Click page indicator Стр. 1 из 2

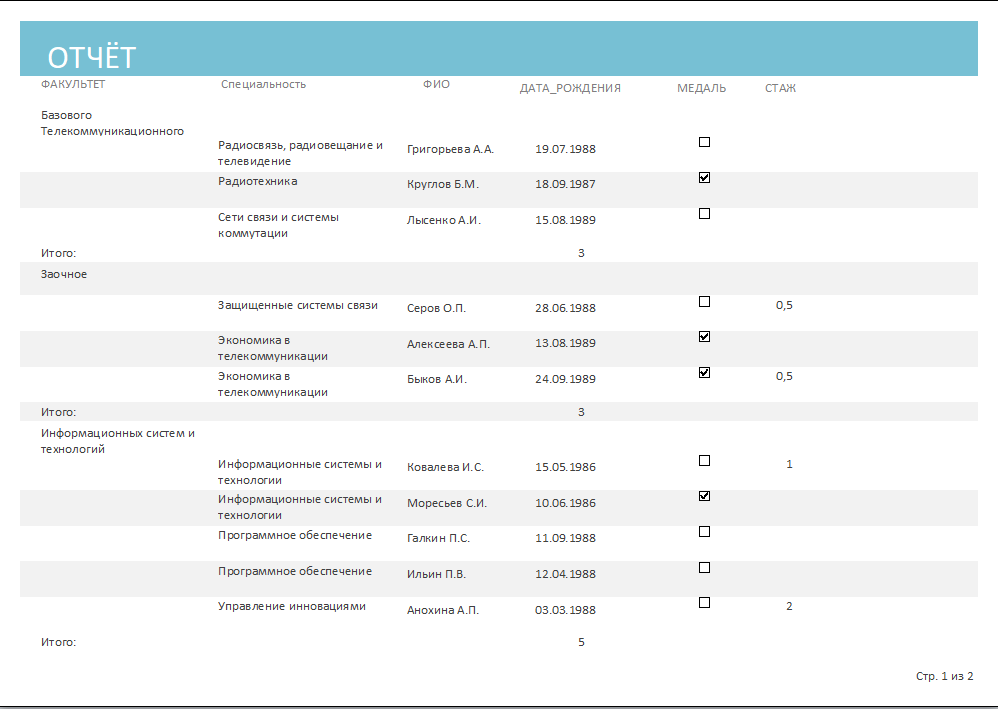point(945,676)
